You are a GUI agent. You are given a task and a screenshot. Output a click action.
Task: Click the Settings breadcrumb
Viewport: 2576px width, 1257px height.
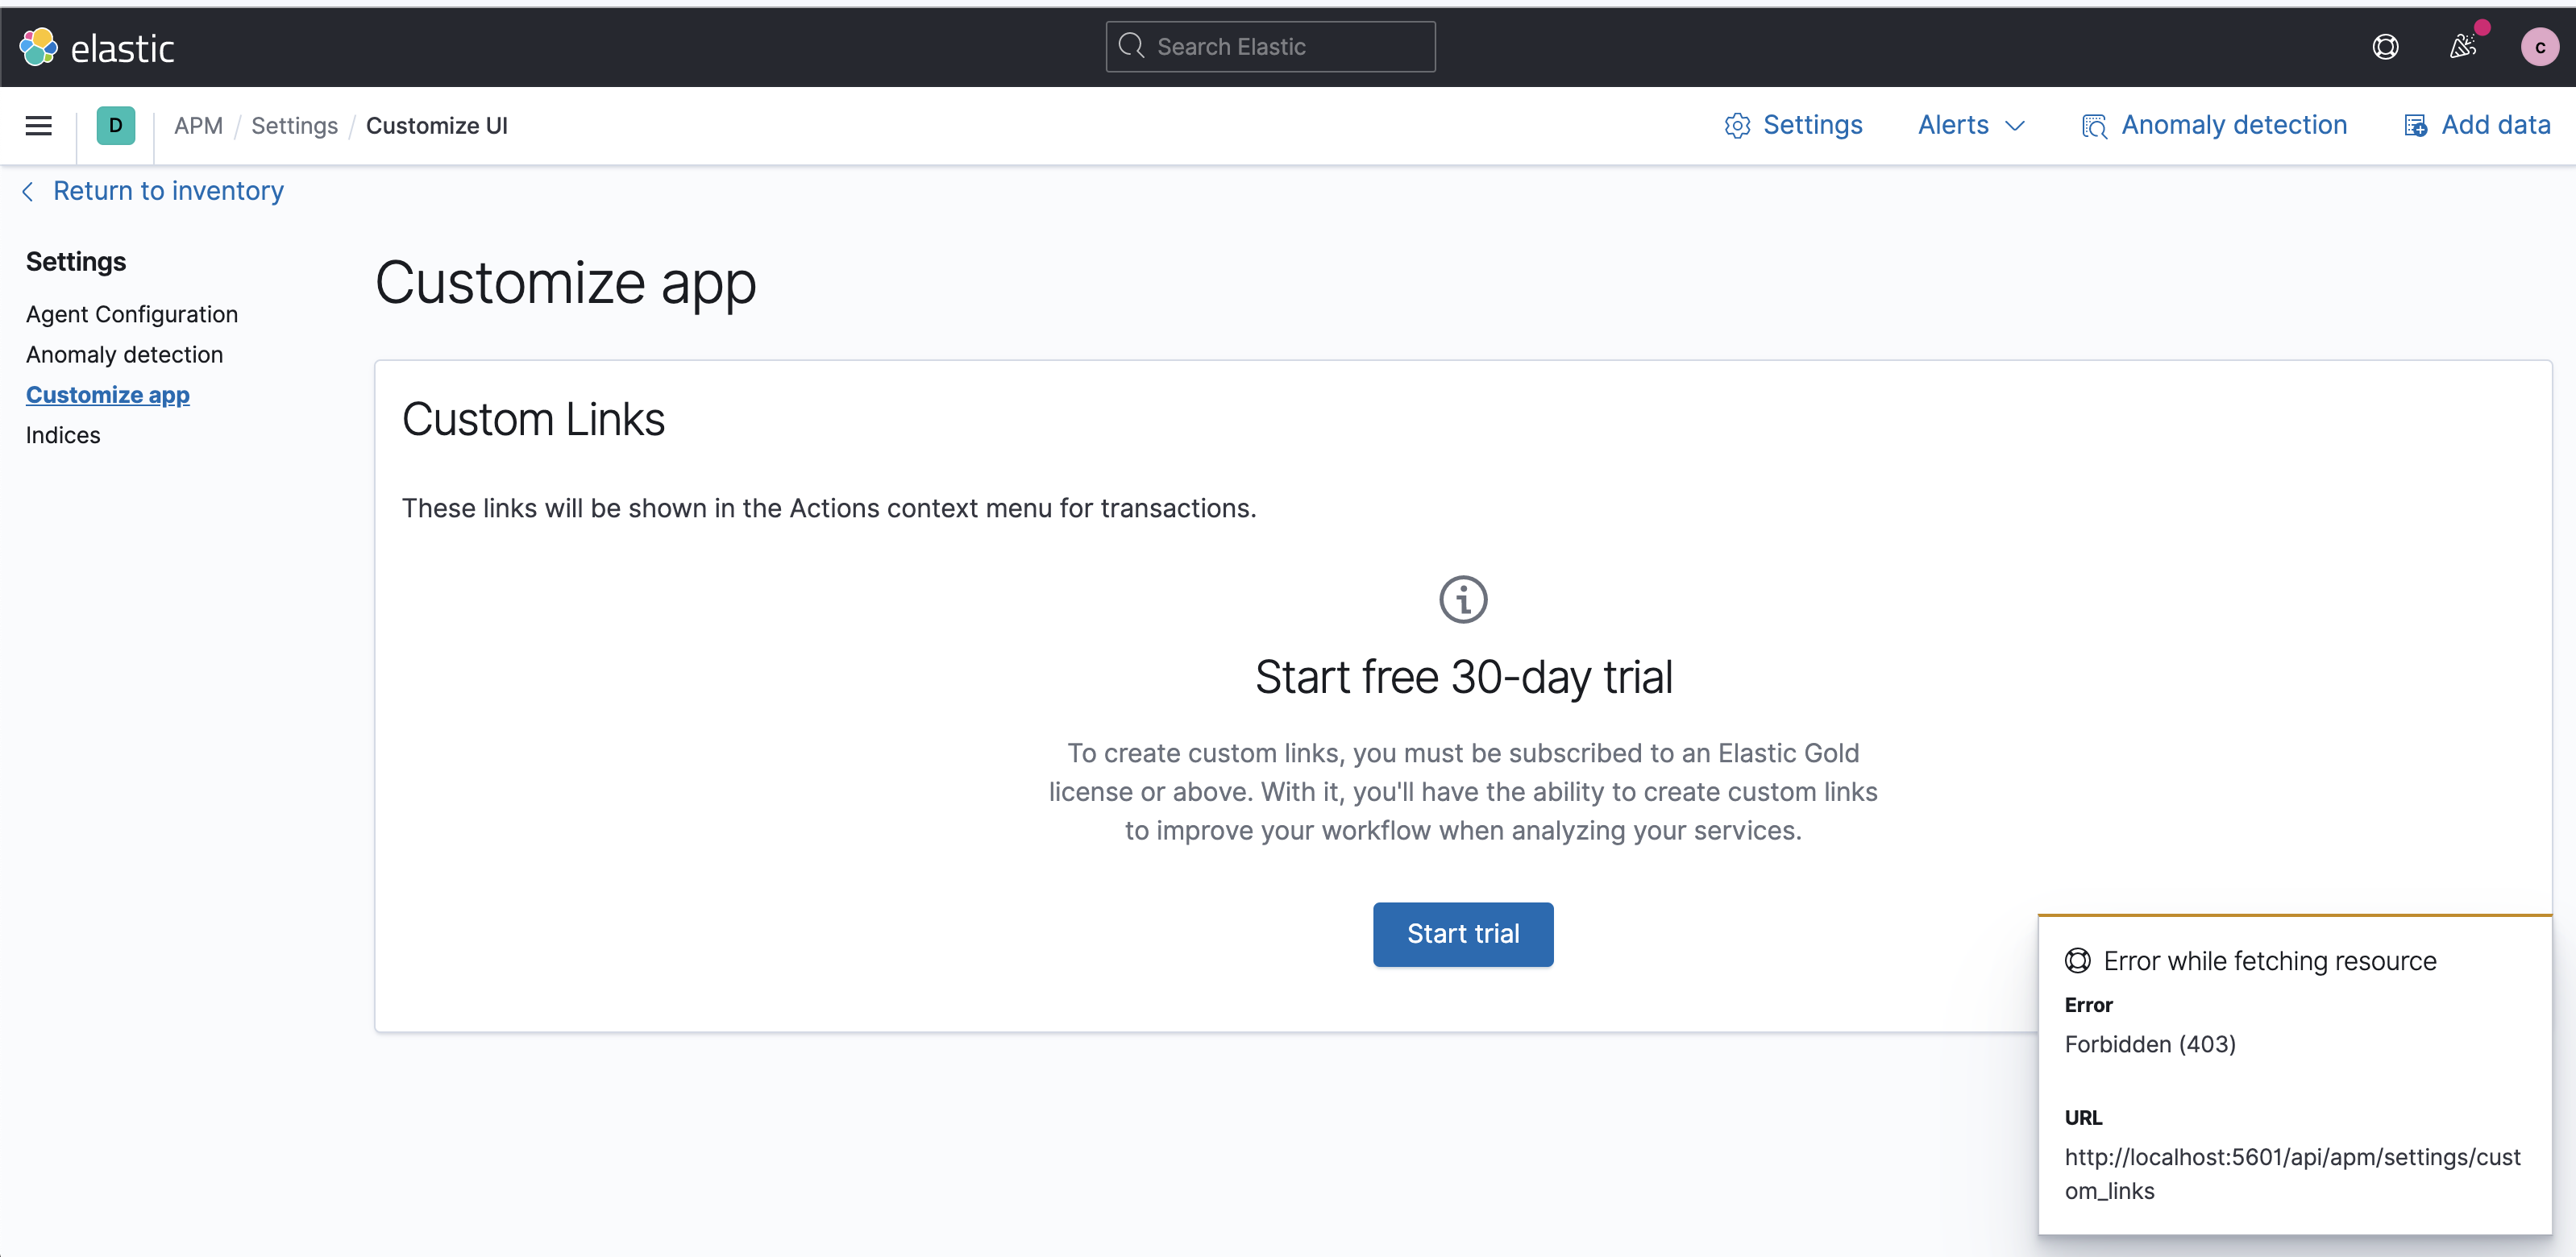coord(294,126)
